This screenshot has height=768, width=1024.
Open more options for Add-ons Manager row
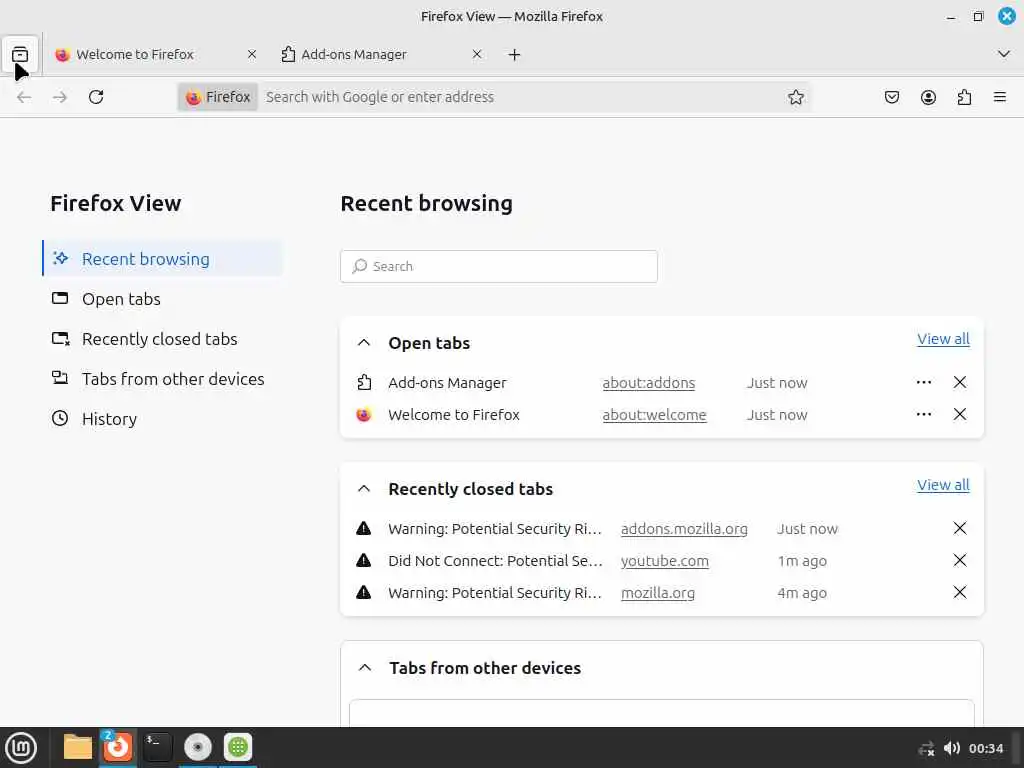(923, 382)
